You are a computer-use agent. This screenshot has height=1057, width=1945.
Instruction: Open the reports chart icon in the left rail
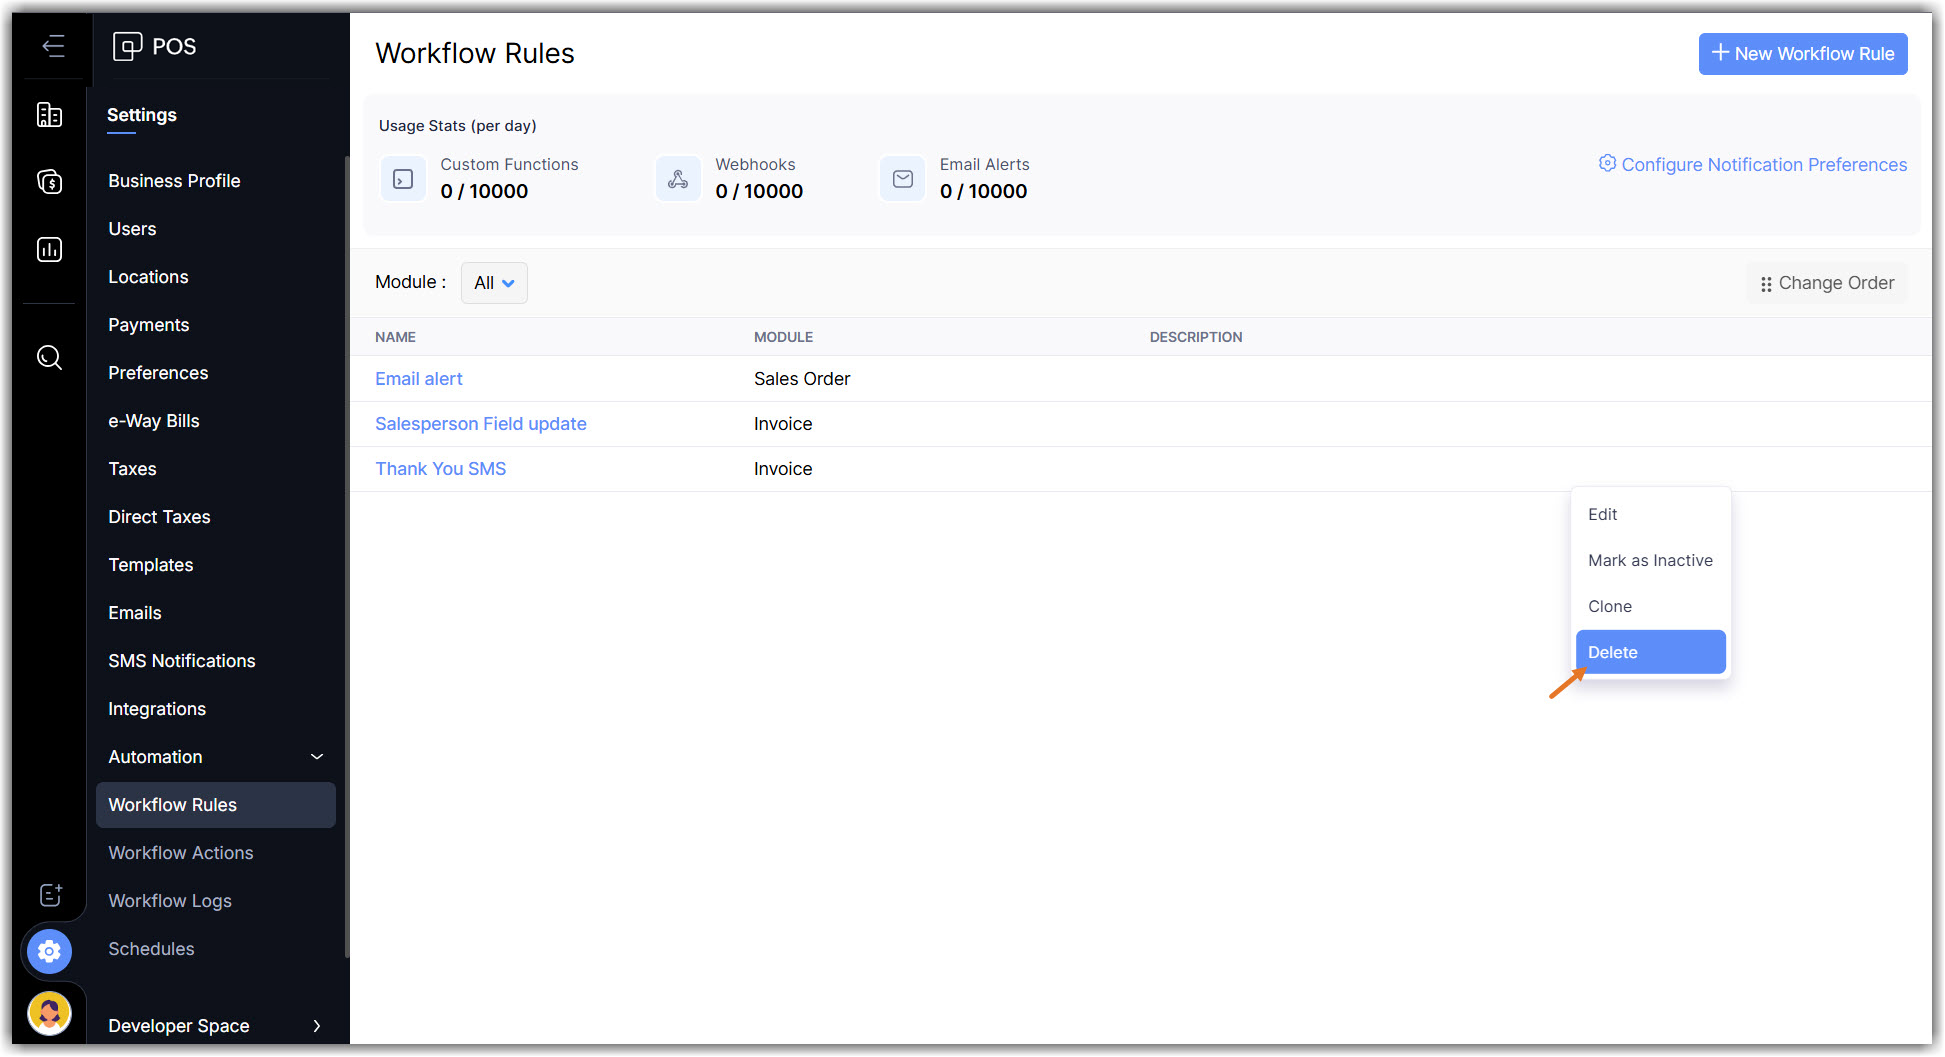[x=49, y=249]
